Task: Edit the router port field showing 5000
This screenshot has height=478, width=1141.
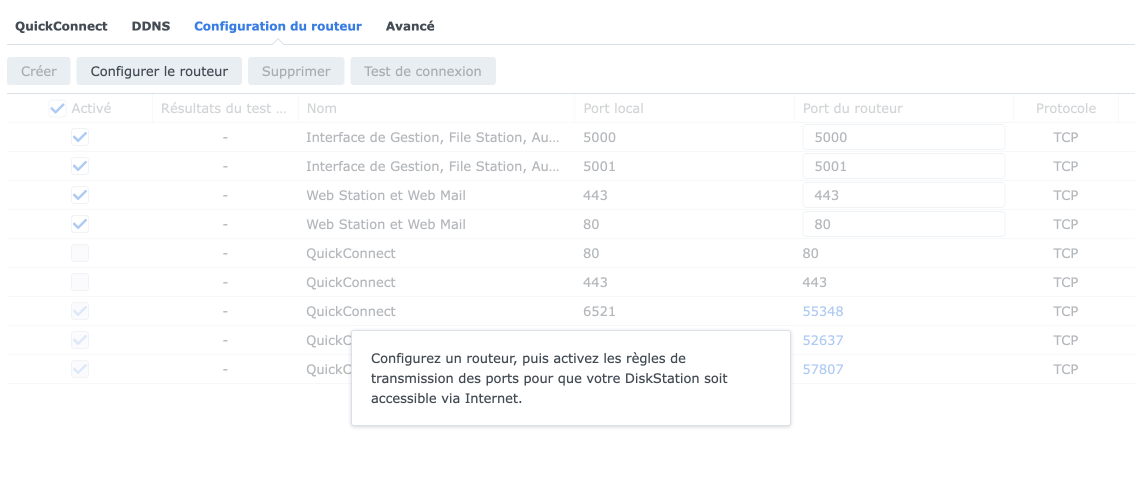Action: (903, 137)
